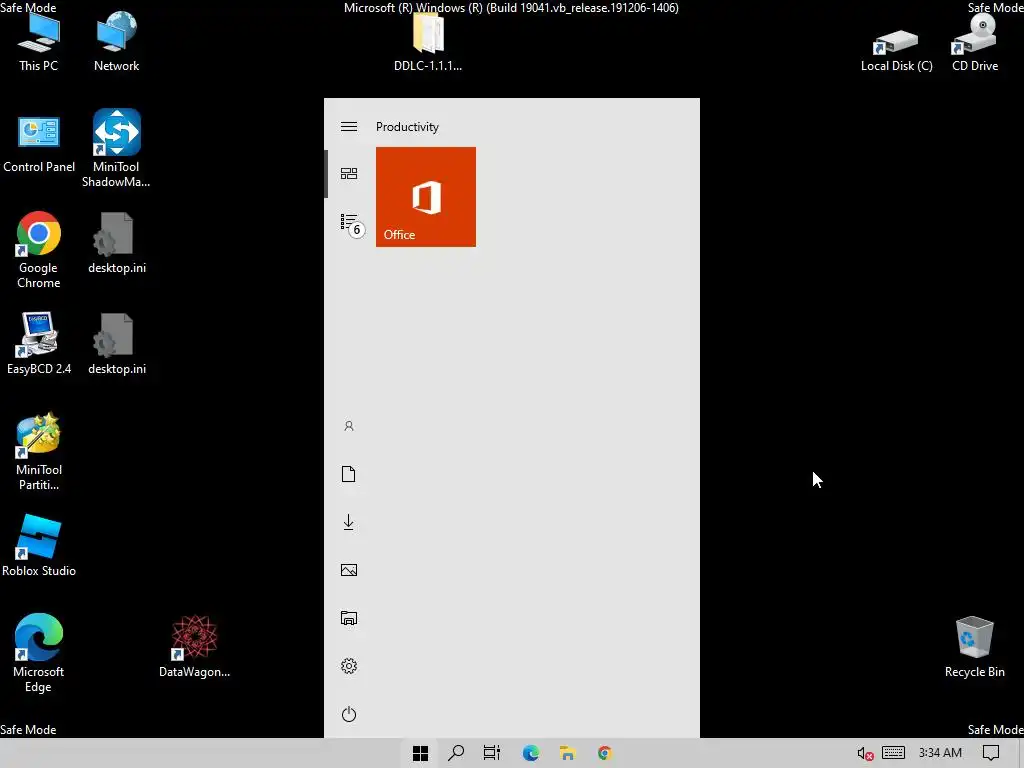
Task: Open File Explorer from Start sidebar
Action: [349, 618]
